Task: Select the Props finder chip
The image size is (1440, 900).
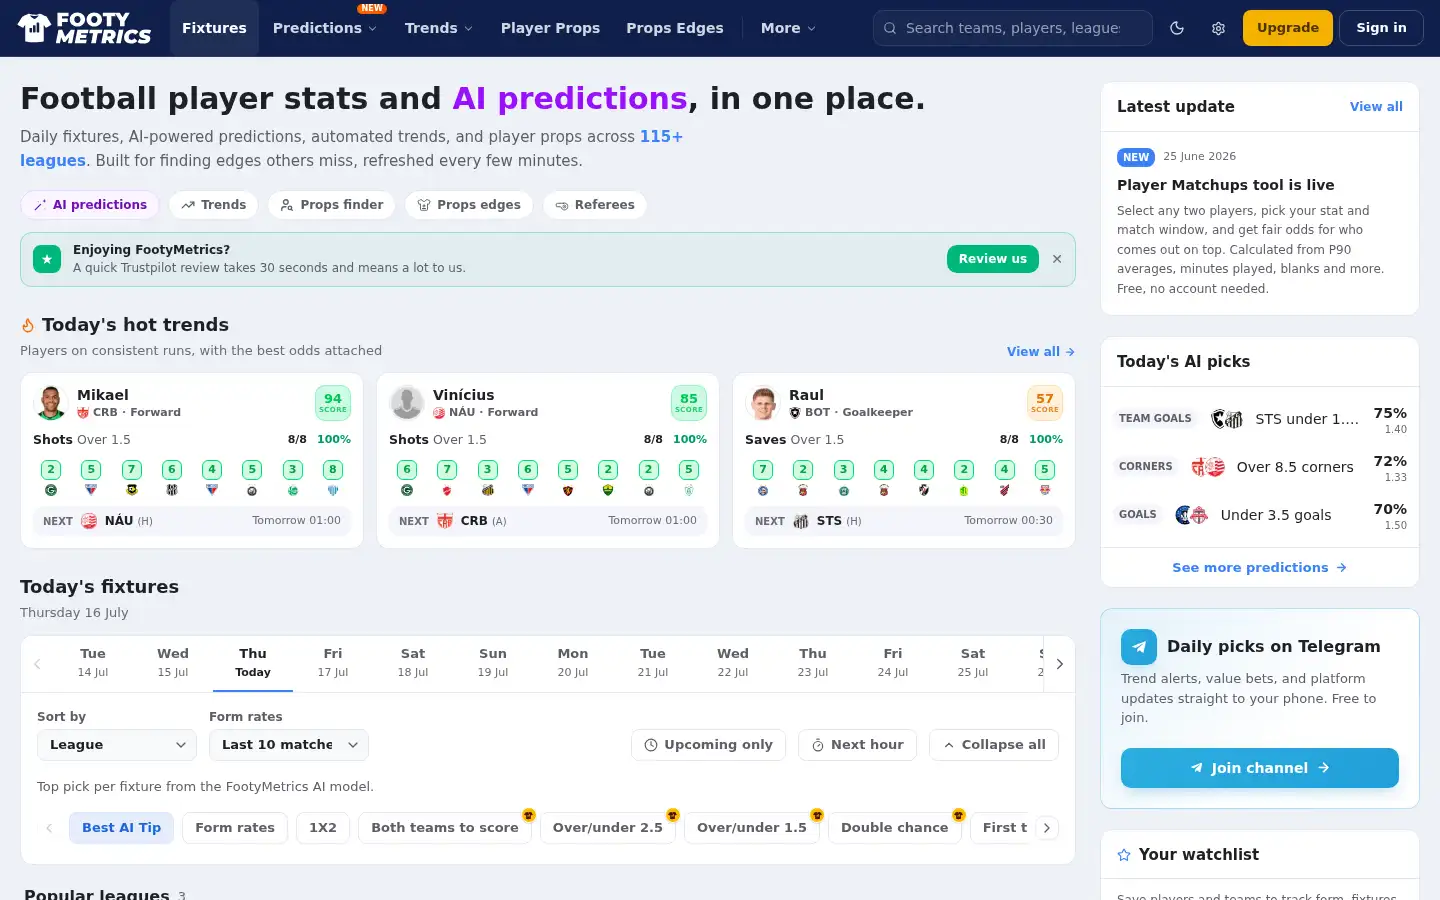Action: [331, 205]
